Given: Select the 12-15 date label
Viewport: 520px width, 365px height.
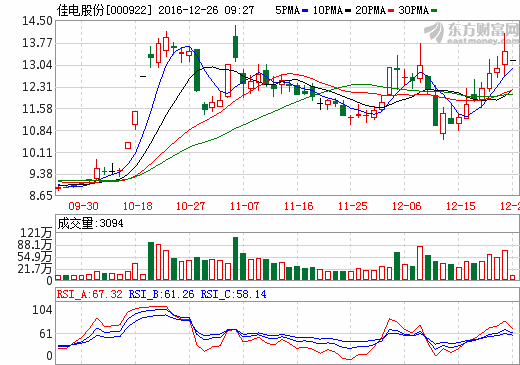Looking at the screenshot, I should 460,206.
